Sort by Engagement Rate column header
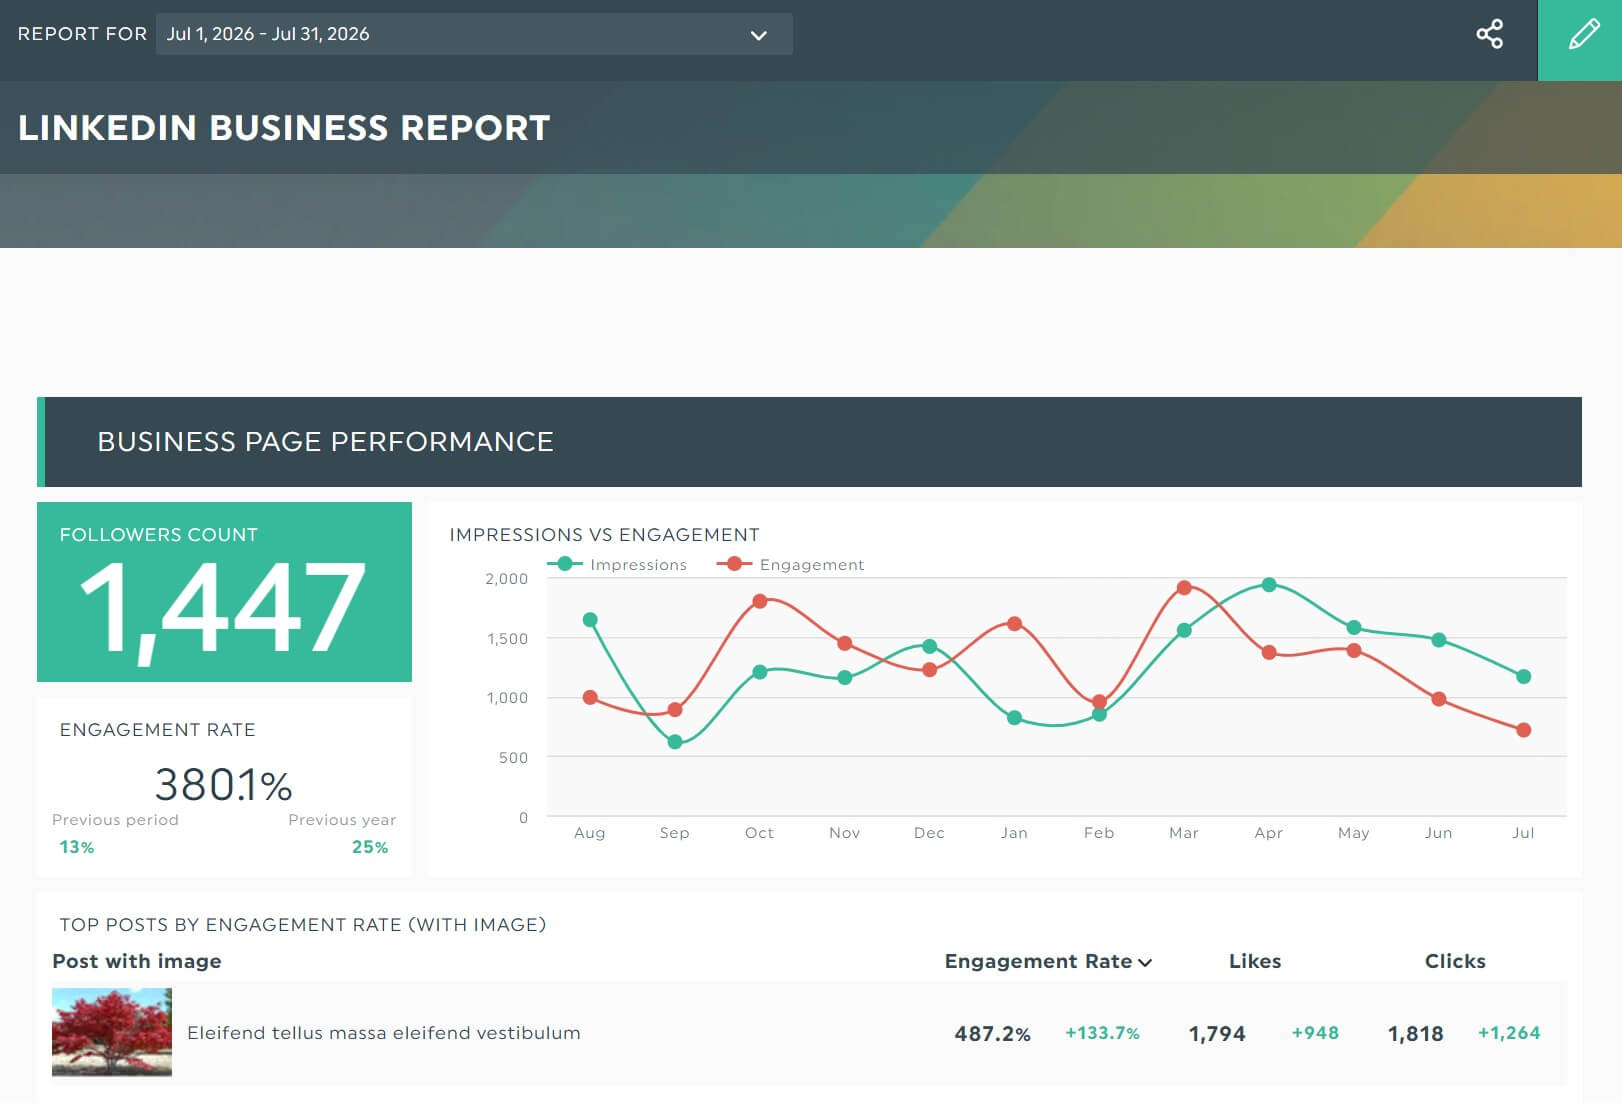Screen dimensions: 1622x1103 (x=1048, y=961)
